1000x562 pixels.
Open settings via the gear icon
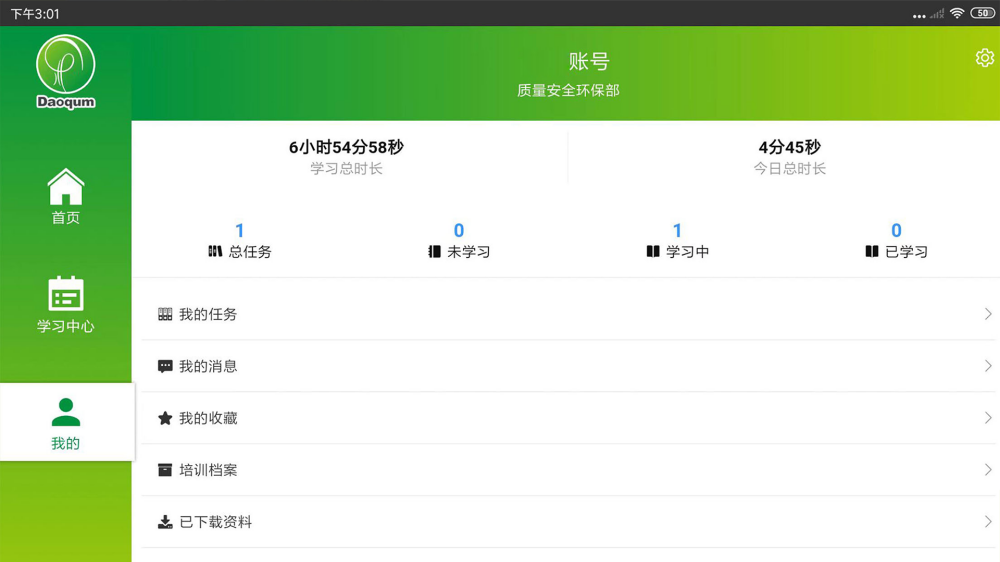tap(985, 58)
